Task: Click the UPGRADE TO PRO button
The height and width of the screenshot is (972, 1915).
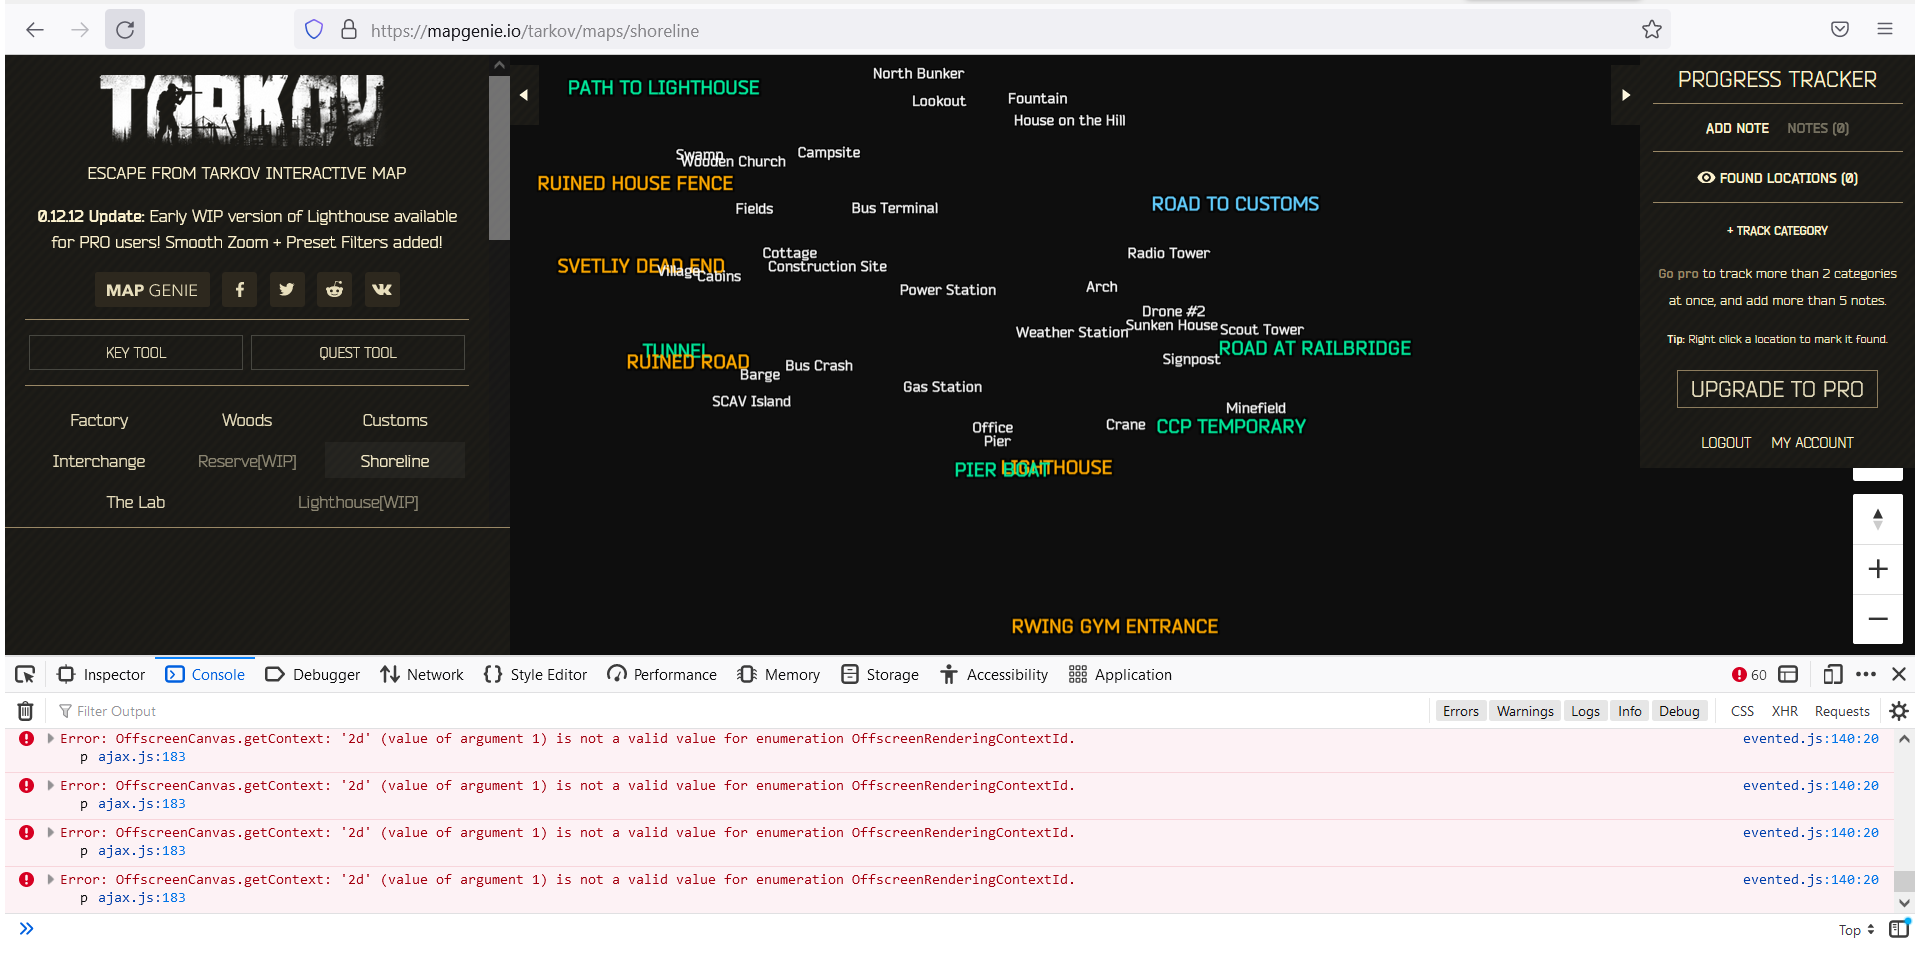Action: (x=1777, y=389)
